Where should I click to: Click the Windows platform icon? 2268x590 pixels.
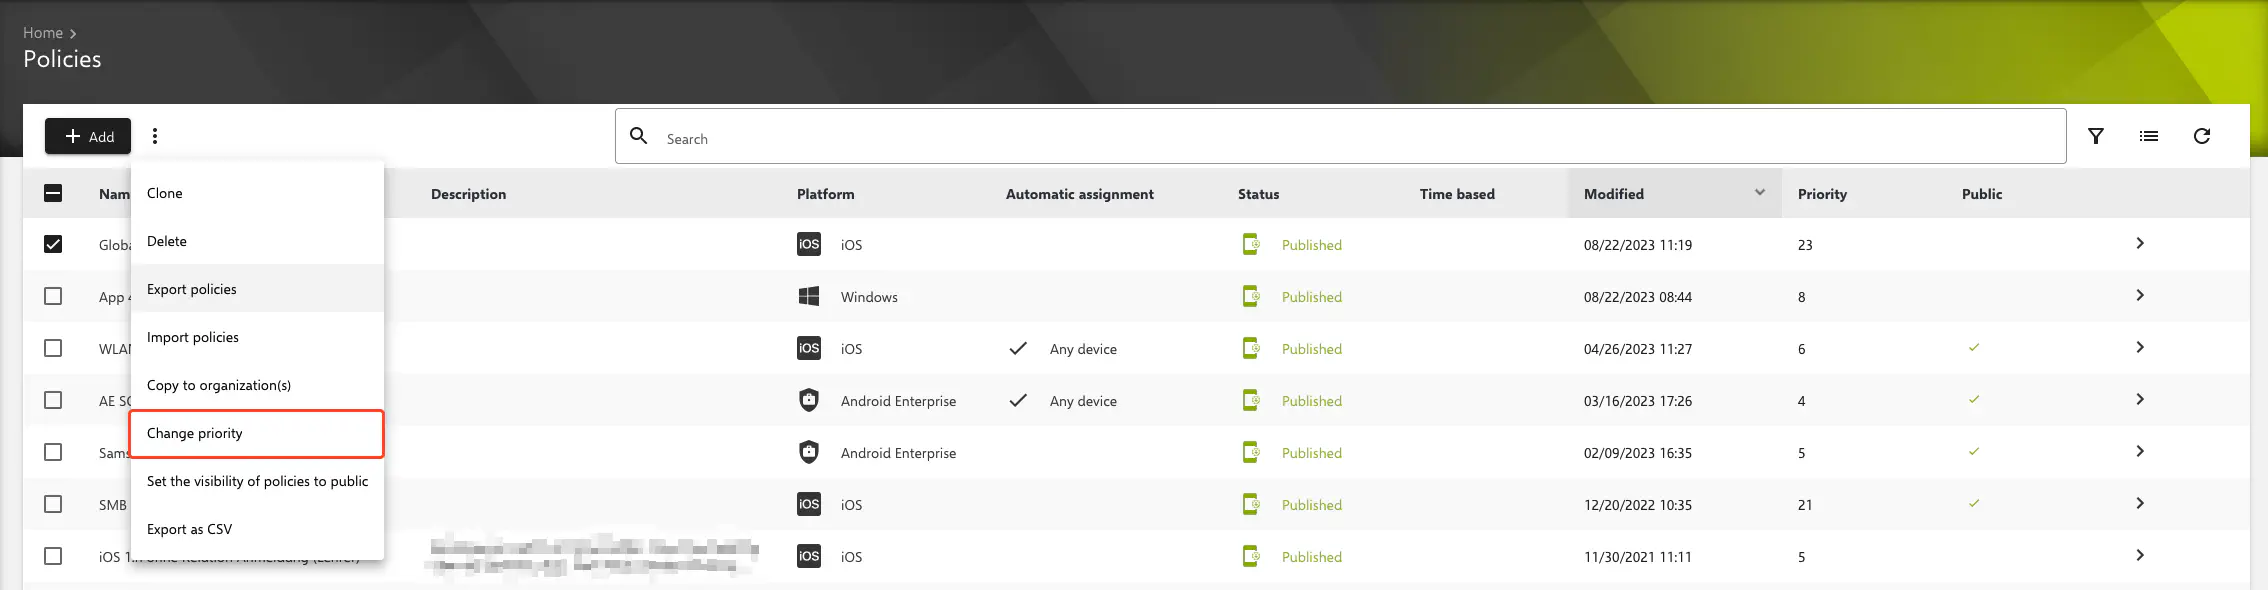(x=809, y=296)
